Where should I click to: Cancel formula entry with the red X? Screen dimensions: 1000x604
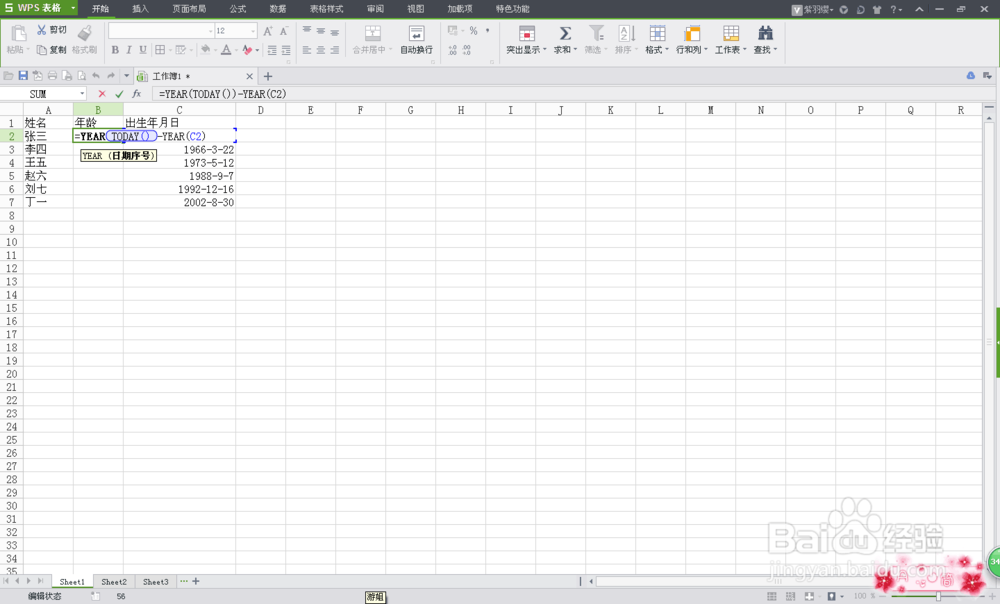coord(102,94)
